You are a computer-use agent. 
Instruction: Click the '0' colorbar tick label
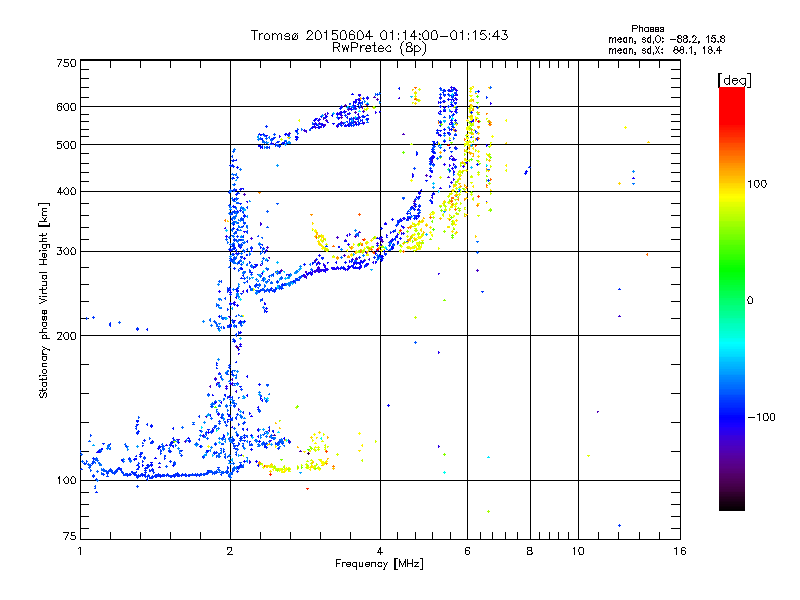point(750,301)
